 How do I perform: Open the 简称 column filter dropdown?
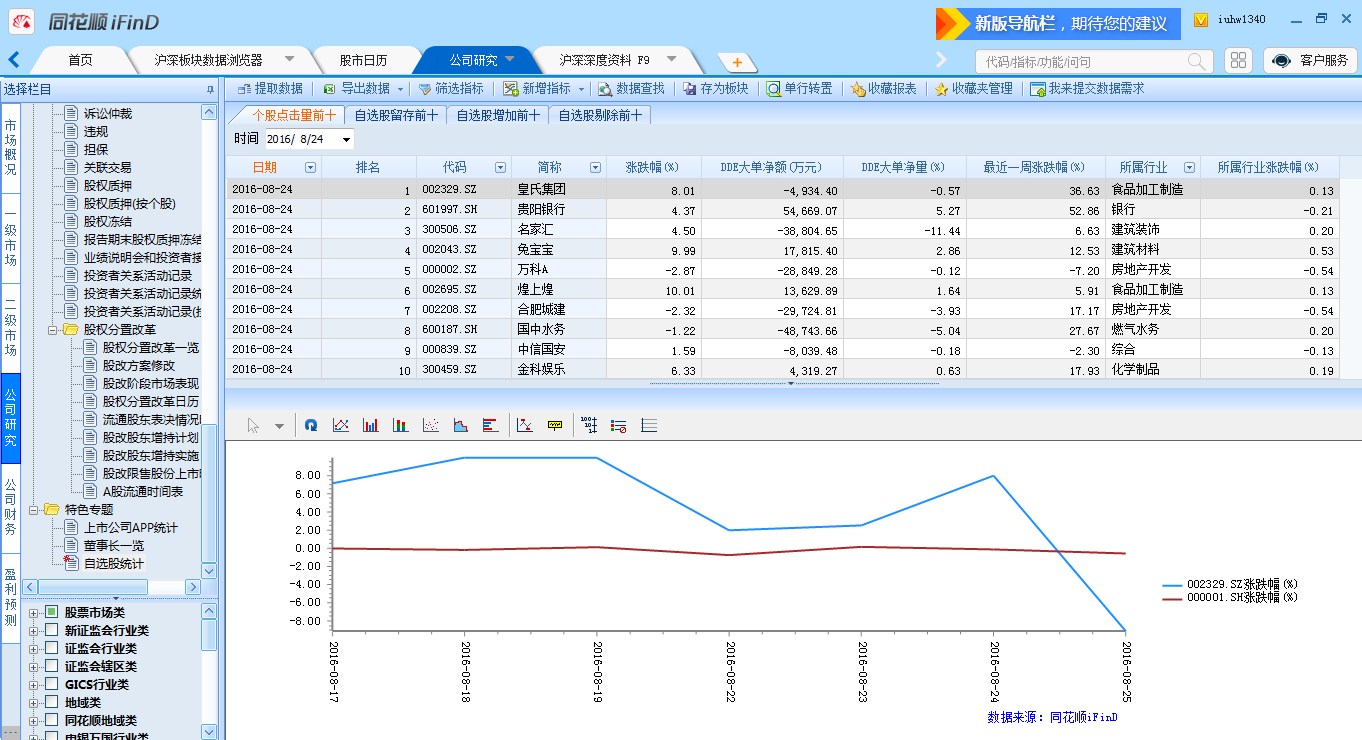(x=596, y=168)
